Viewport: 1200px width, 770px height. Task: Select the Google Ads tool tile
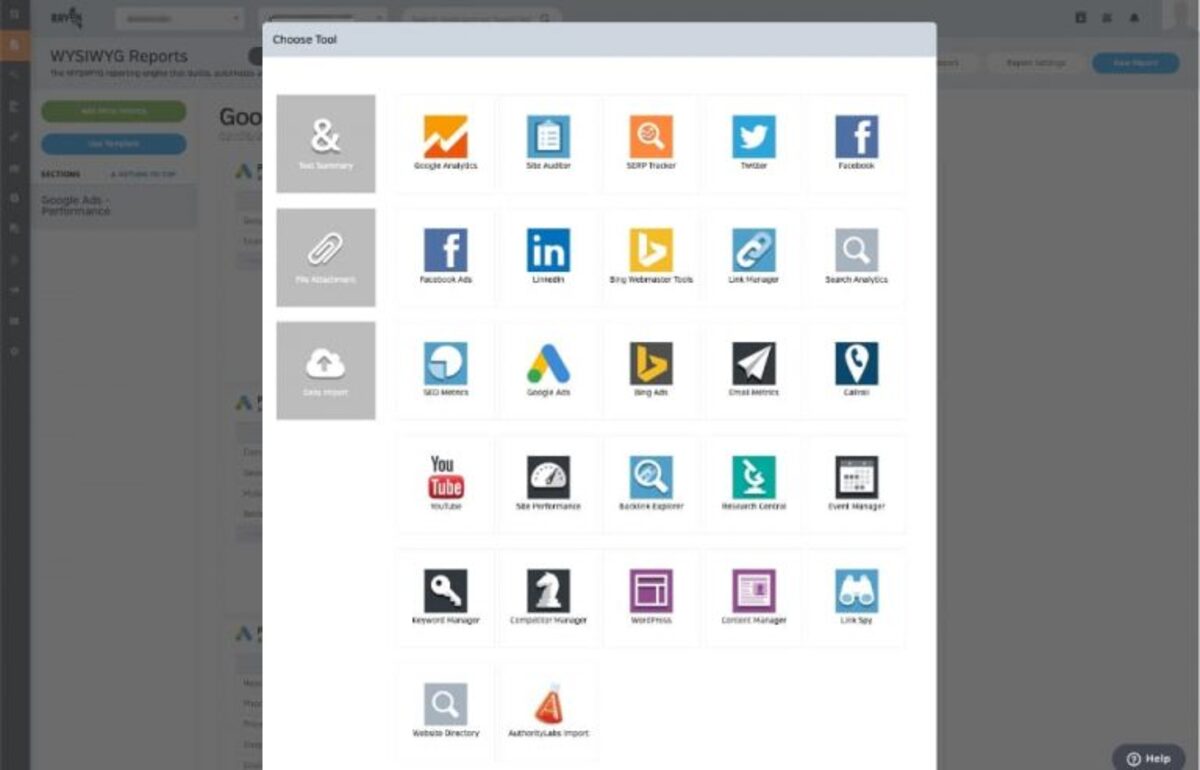pyautogui.click(x=548, y=371)
